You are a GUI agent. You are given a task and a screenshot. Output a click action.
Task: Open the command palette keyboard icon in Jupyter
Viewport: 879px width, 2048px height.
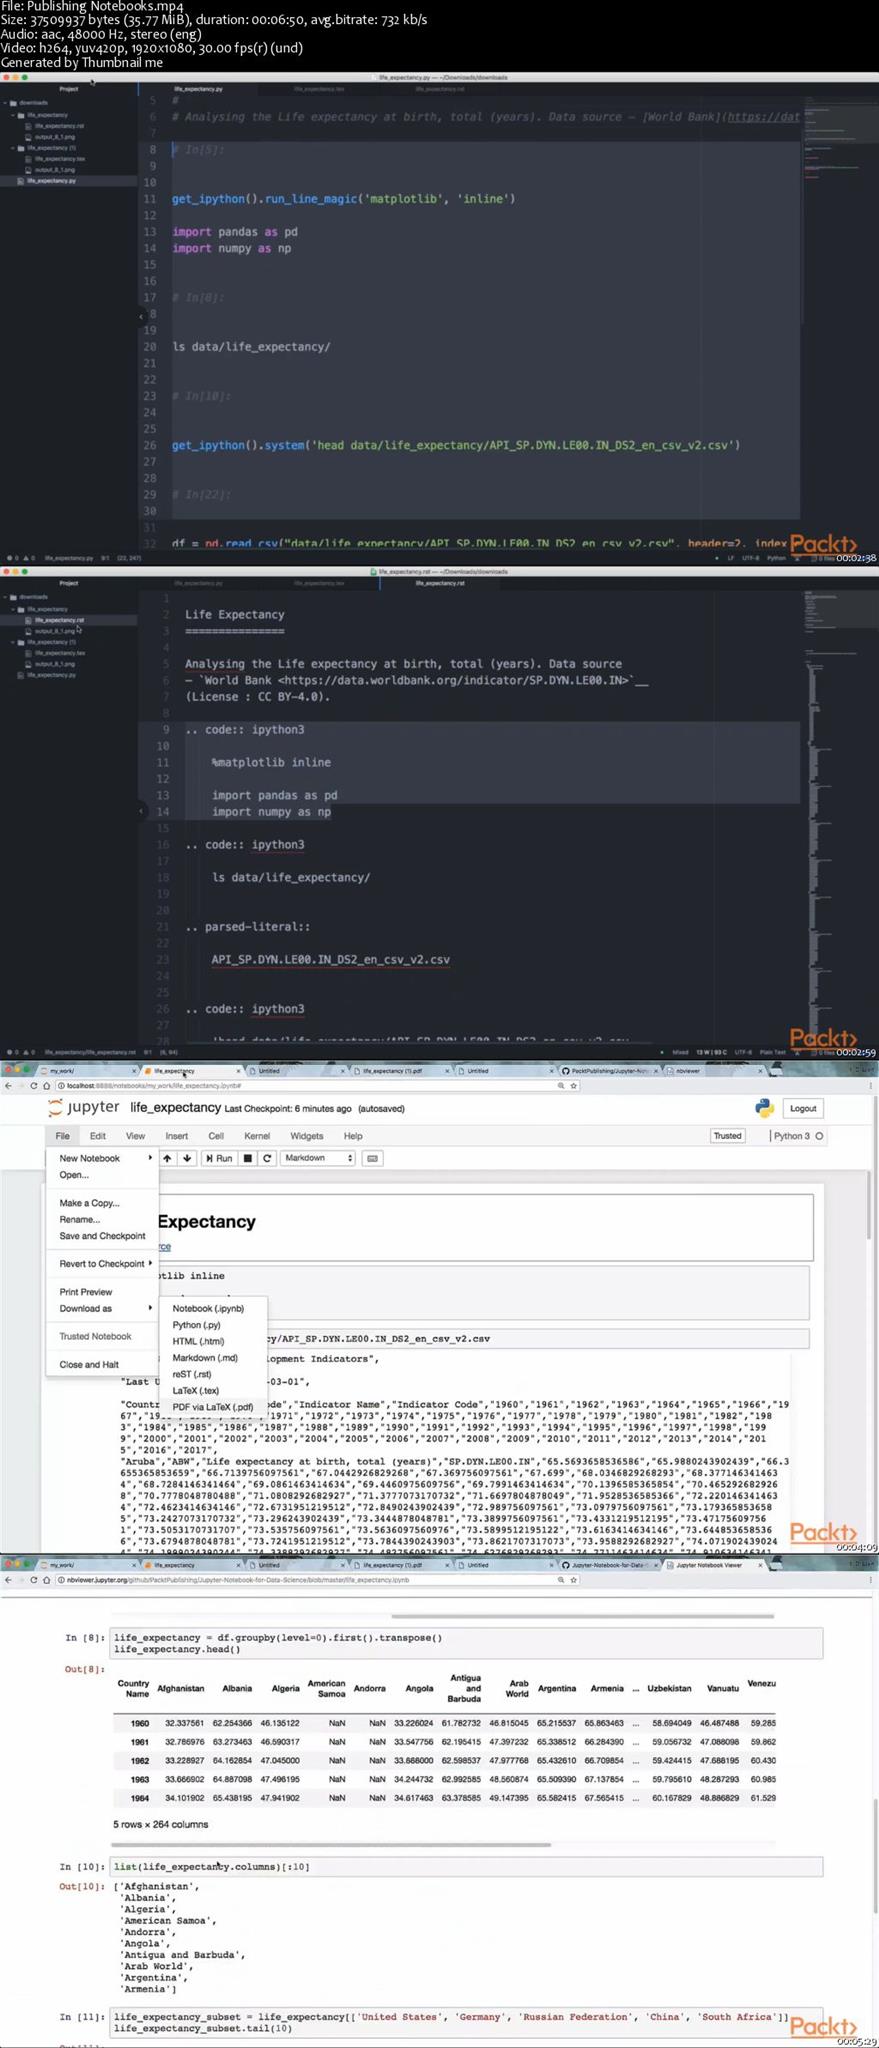[x=372, y=1158]
